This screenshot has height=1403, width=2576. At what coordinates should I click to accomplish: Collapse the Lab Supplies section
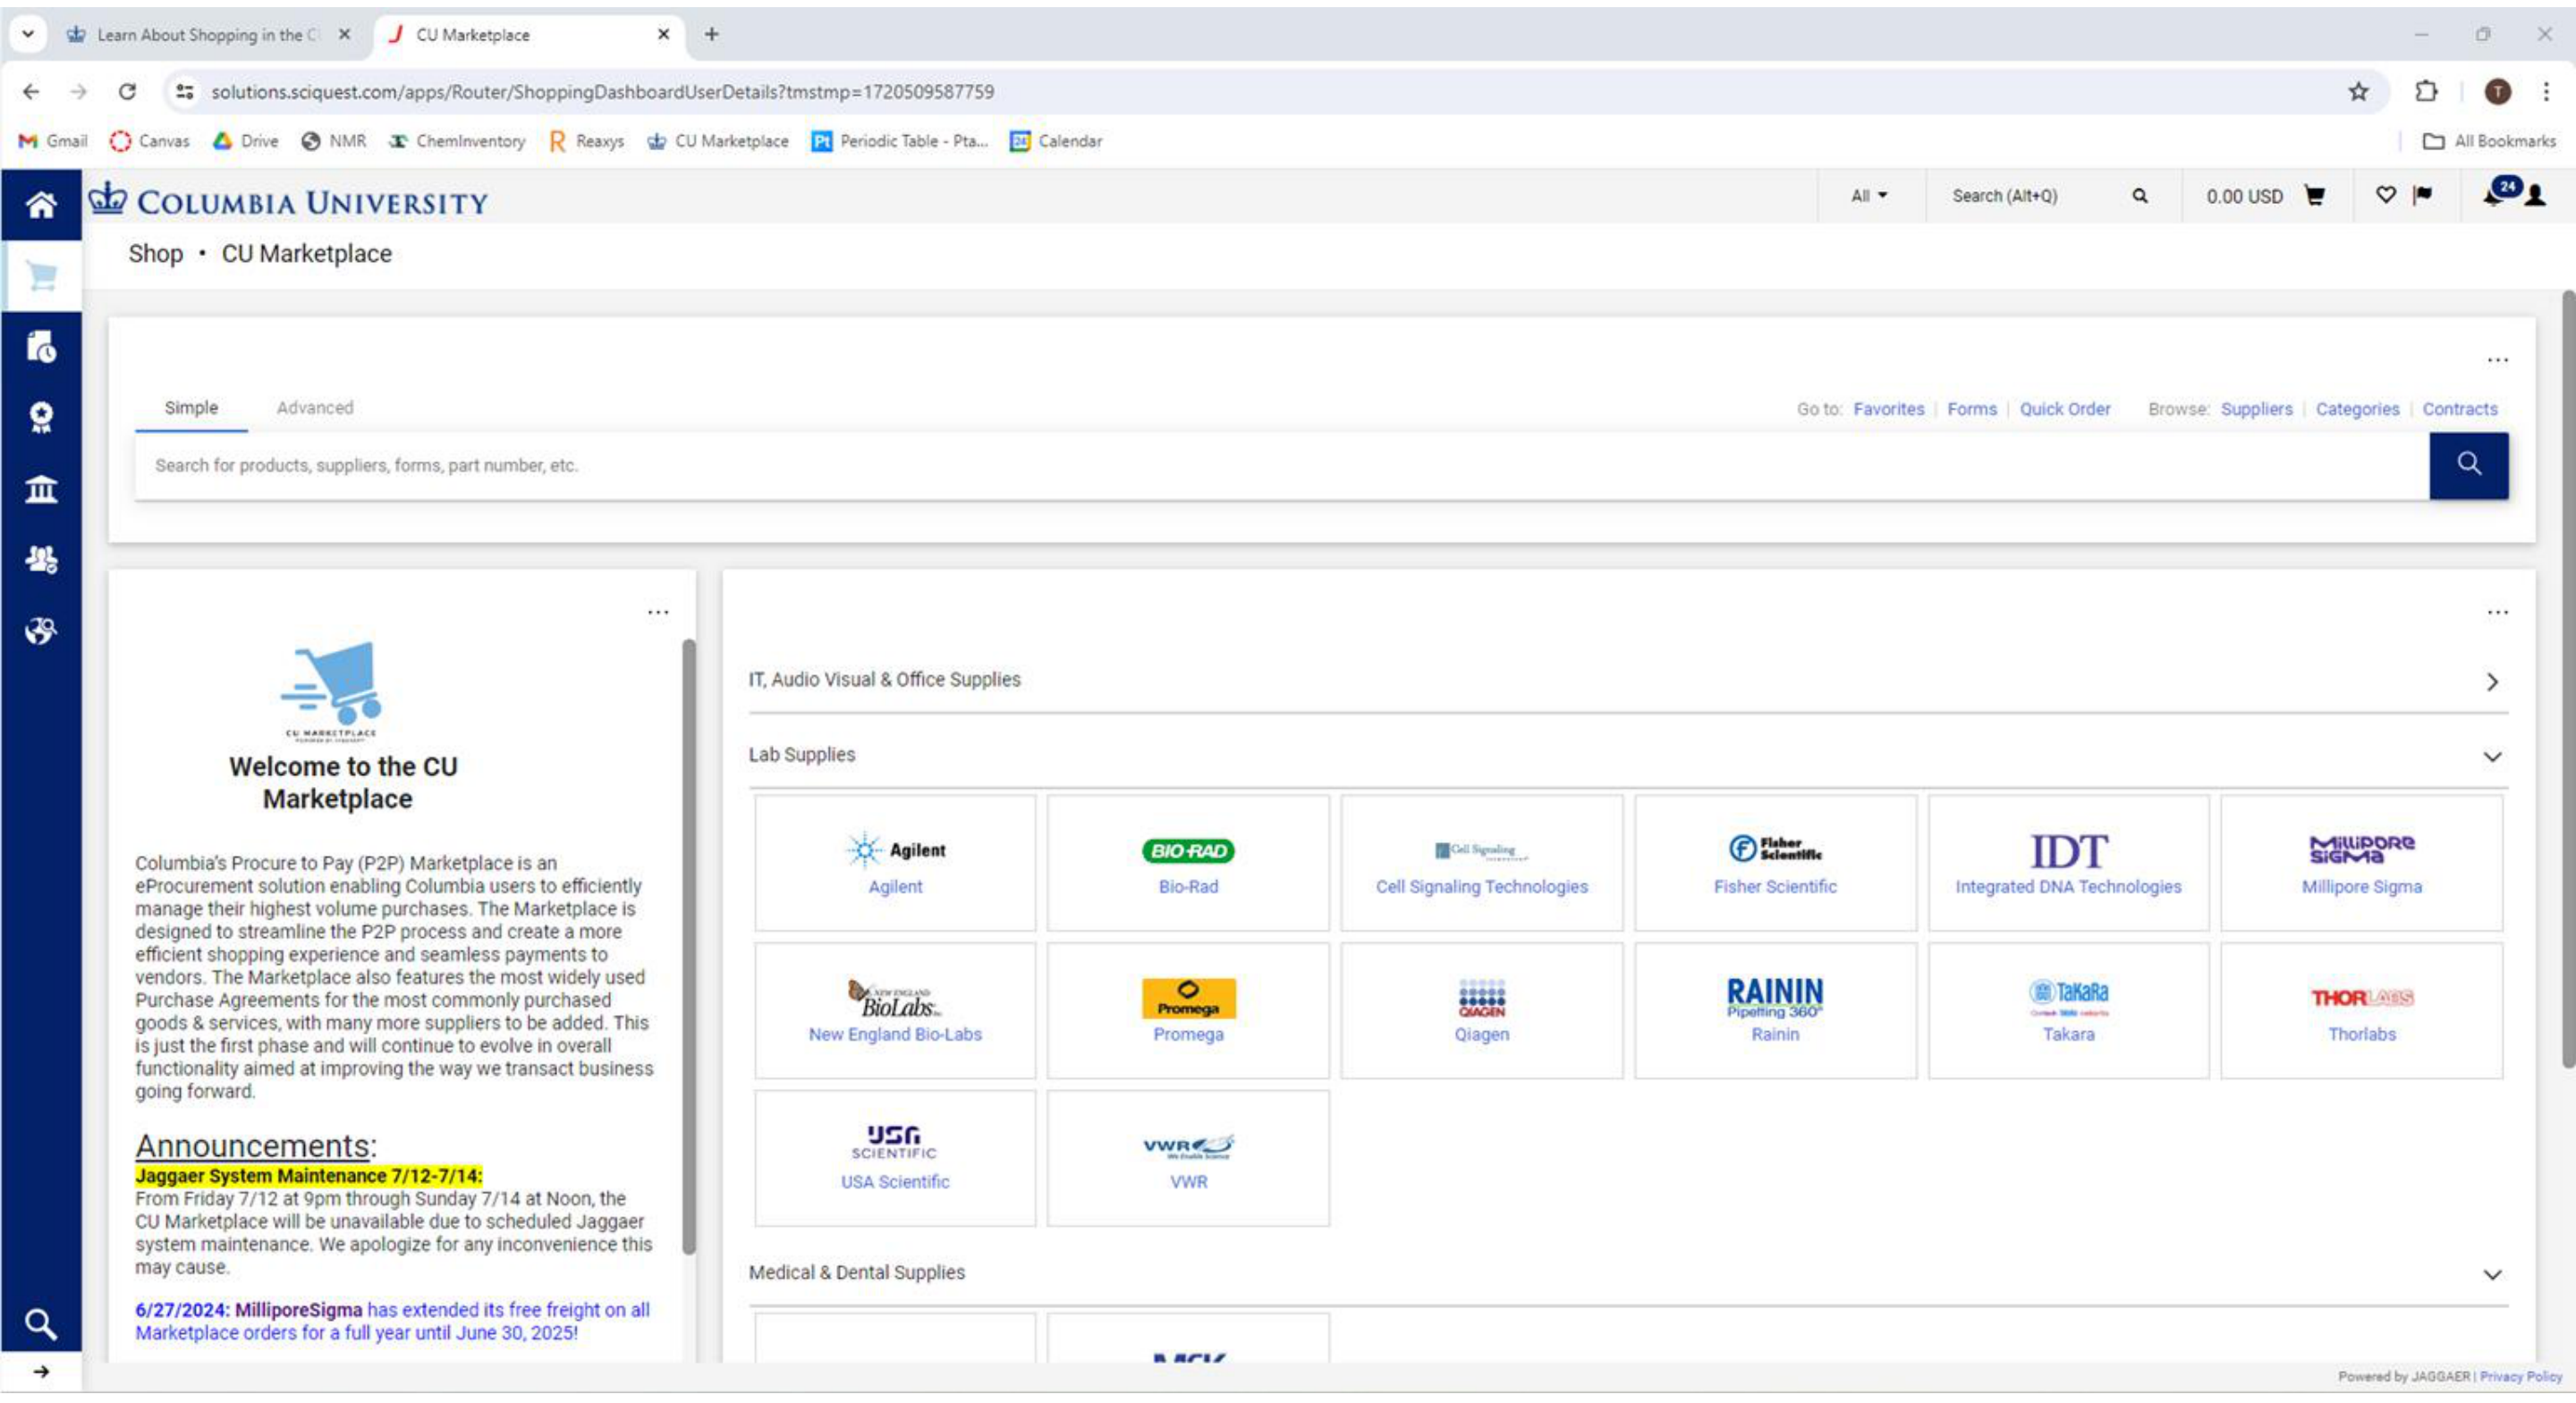[2491, 757]
